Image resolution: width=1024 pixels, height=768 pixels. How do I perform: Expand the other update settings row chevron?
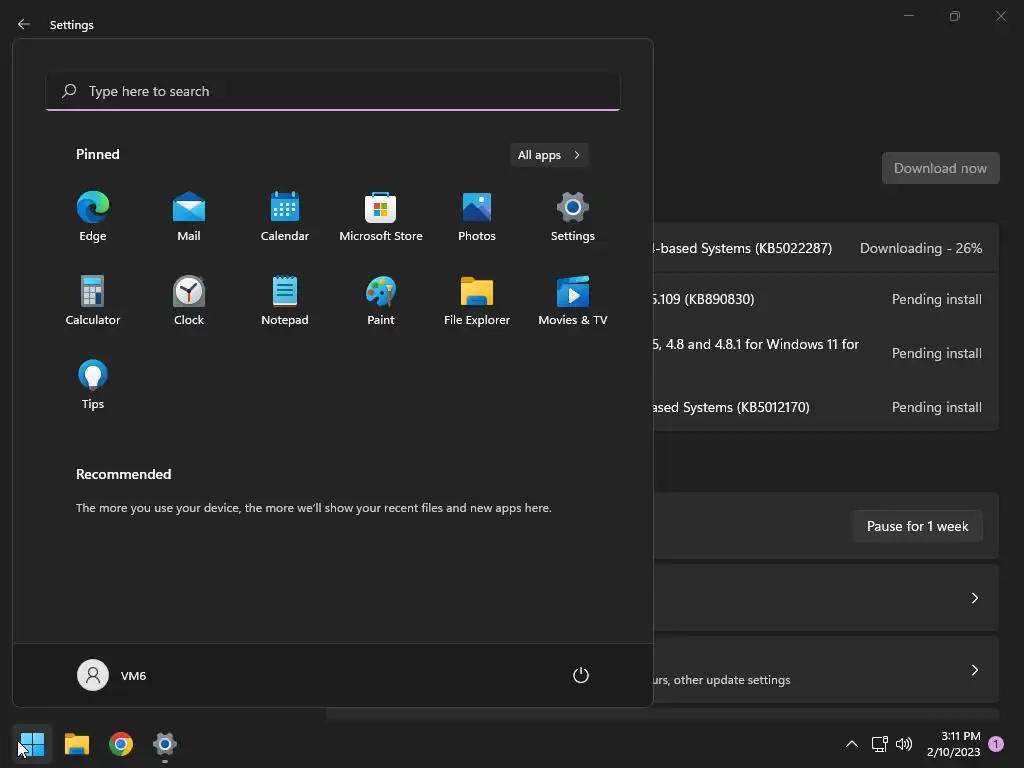click(x=974, y=670)
